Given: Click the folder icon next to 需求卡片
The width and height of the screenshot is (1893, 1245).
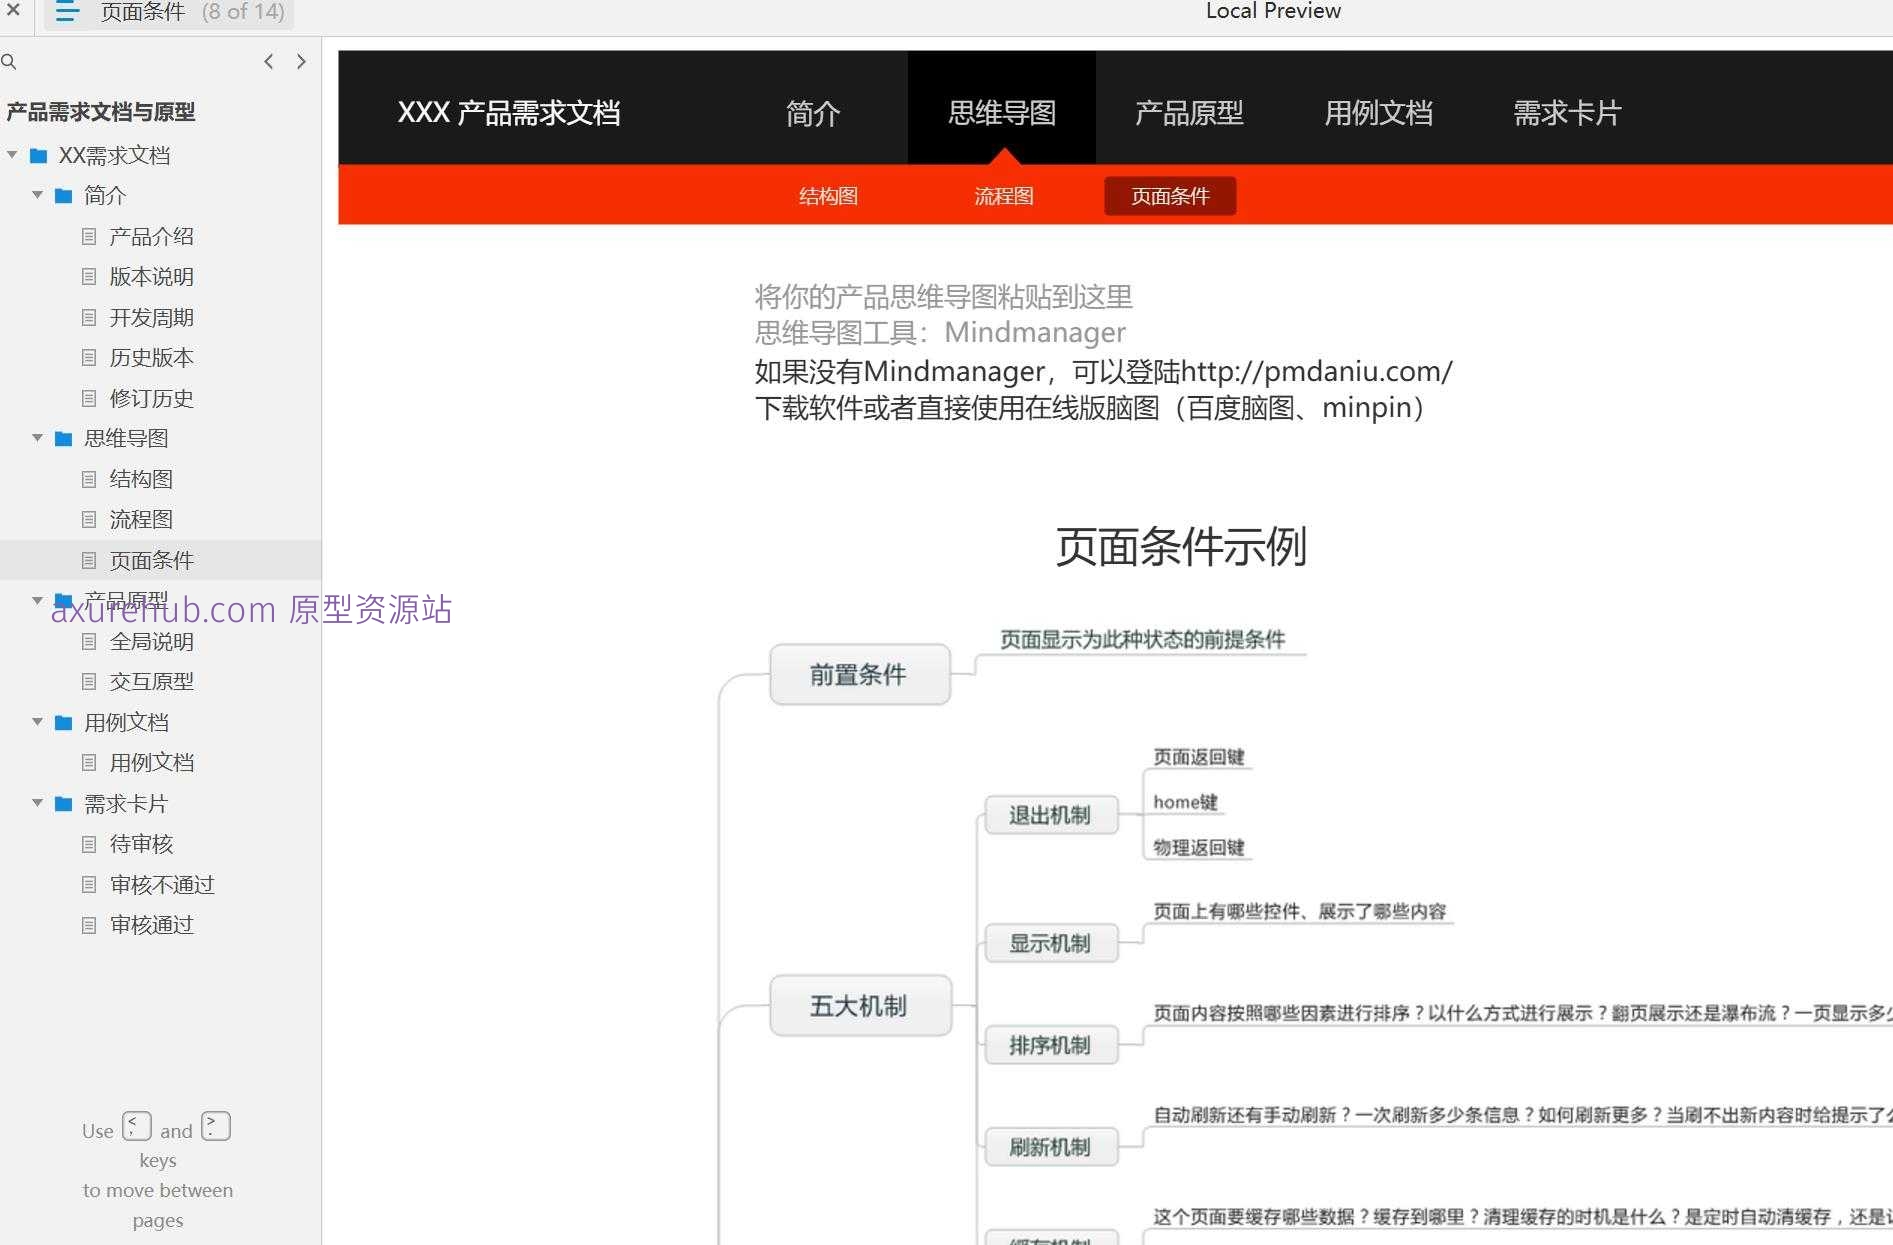Looking at the screenshot, I should 62,803.
